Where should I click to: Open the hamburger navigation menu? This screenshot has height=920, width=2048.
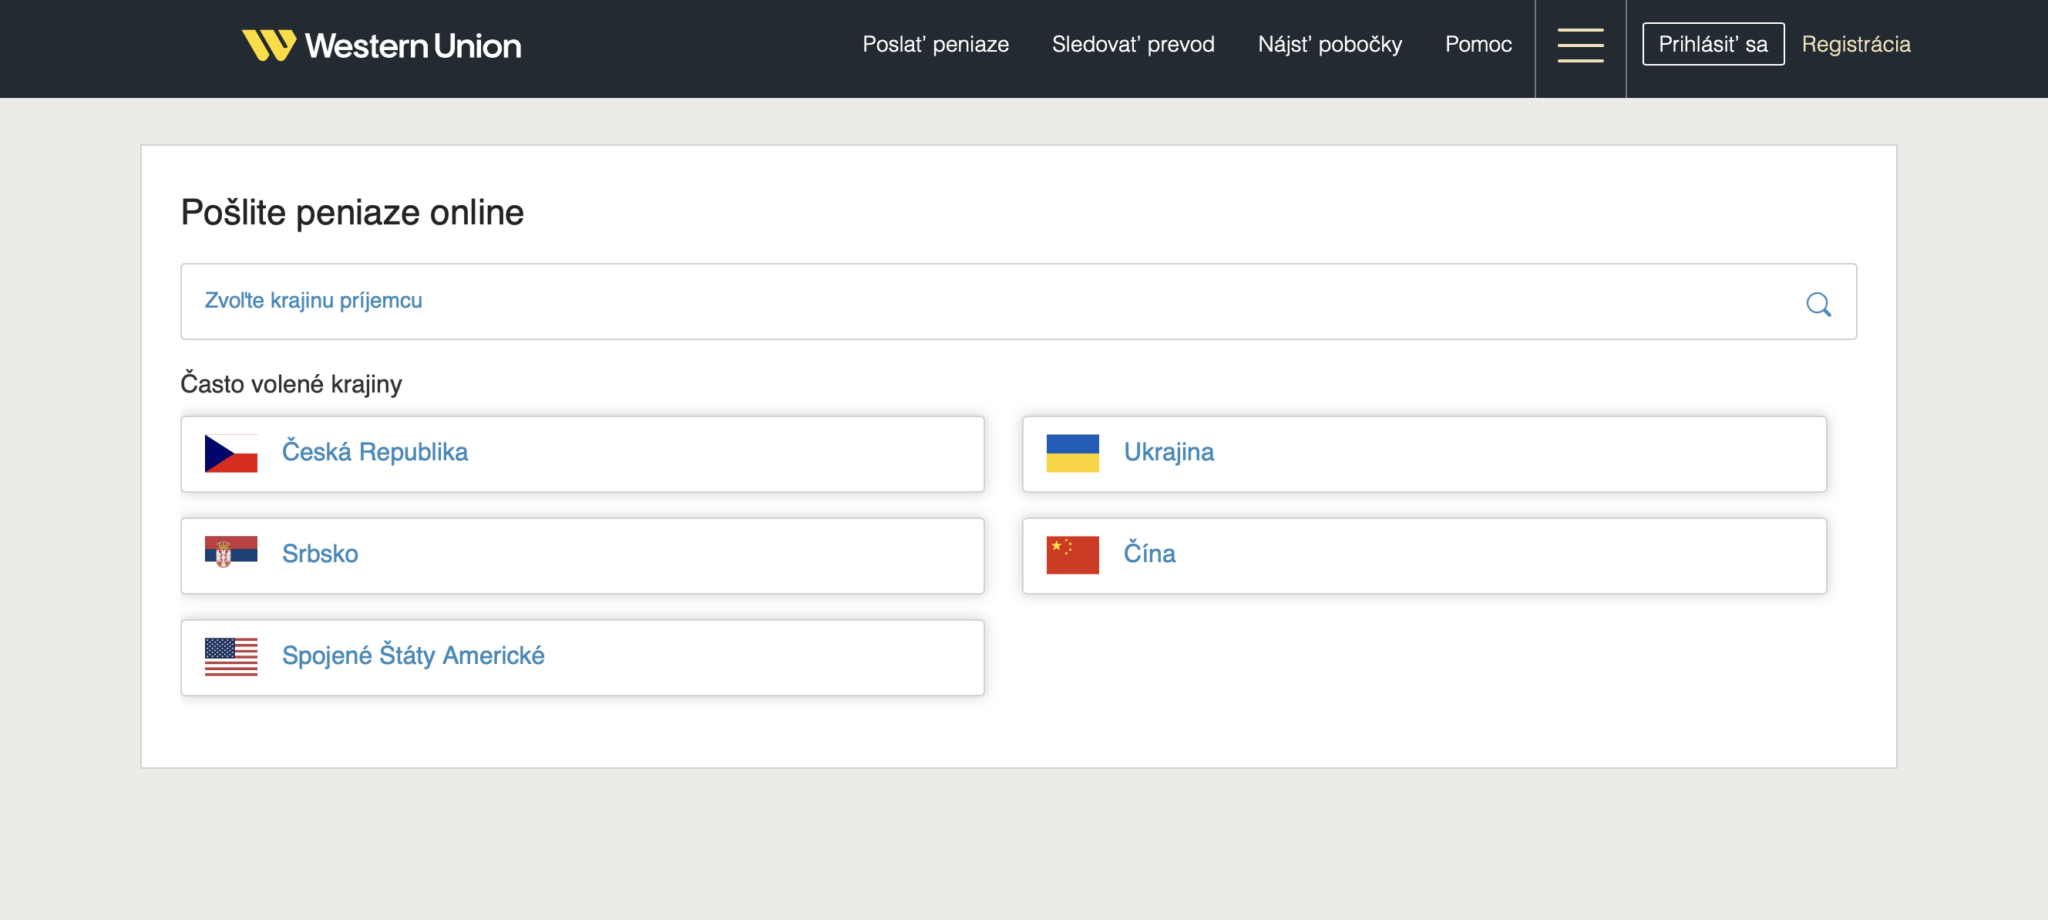[x=1580, y=46]
